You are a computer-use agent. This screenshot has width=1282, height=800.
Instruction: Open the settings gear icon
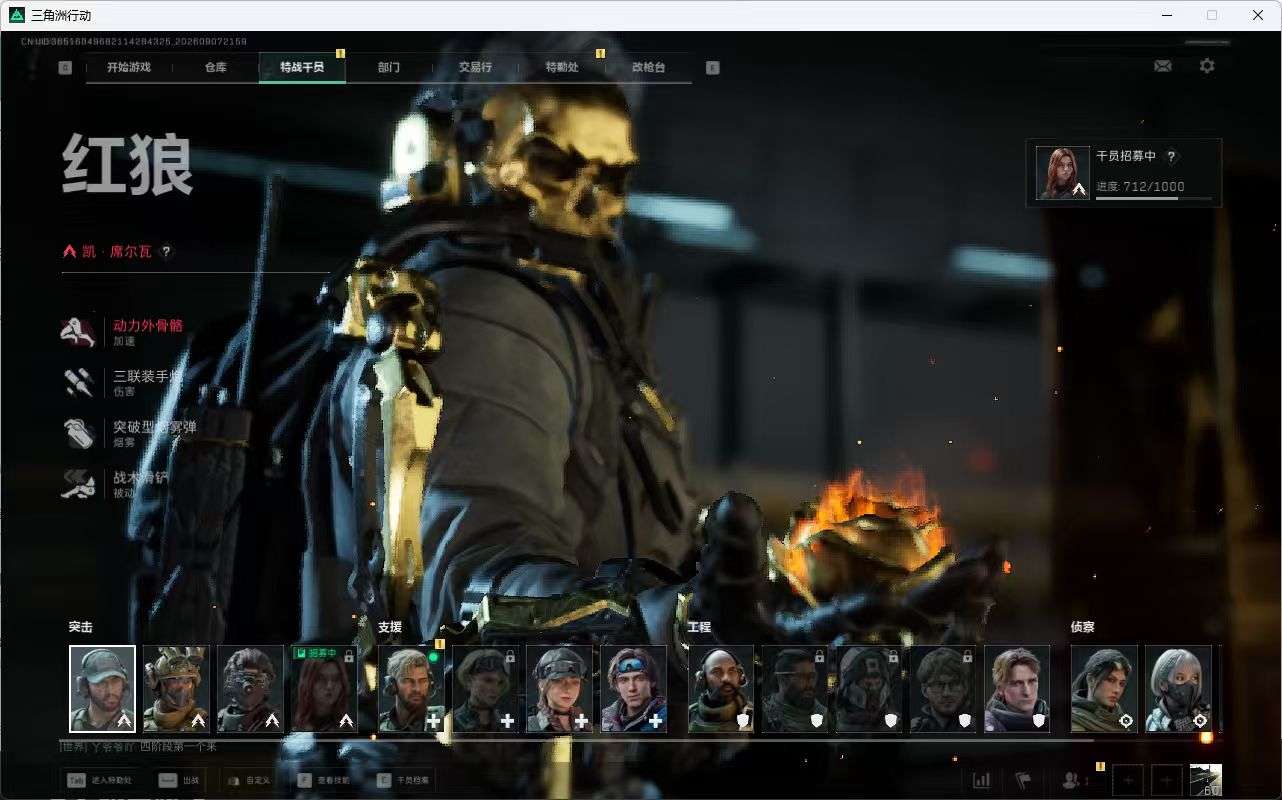pyautogui.click(x=1207, y=66)
